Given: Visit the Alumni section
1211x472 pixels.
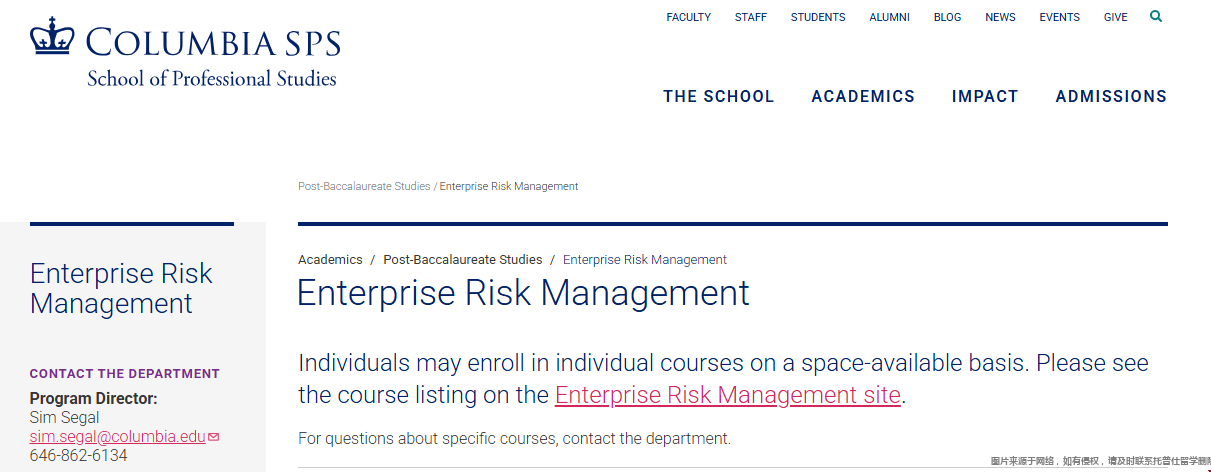Looking at the screenshot, I should click(889, 17).
